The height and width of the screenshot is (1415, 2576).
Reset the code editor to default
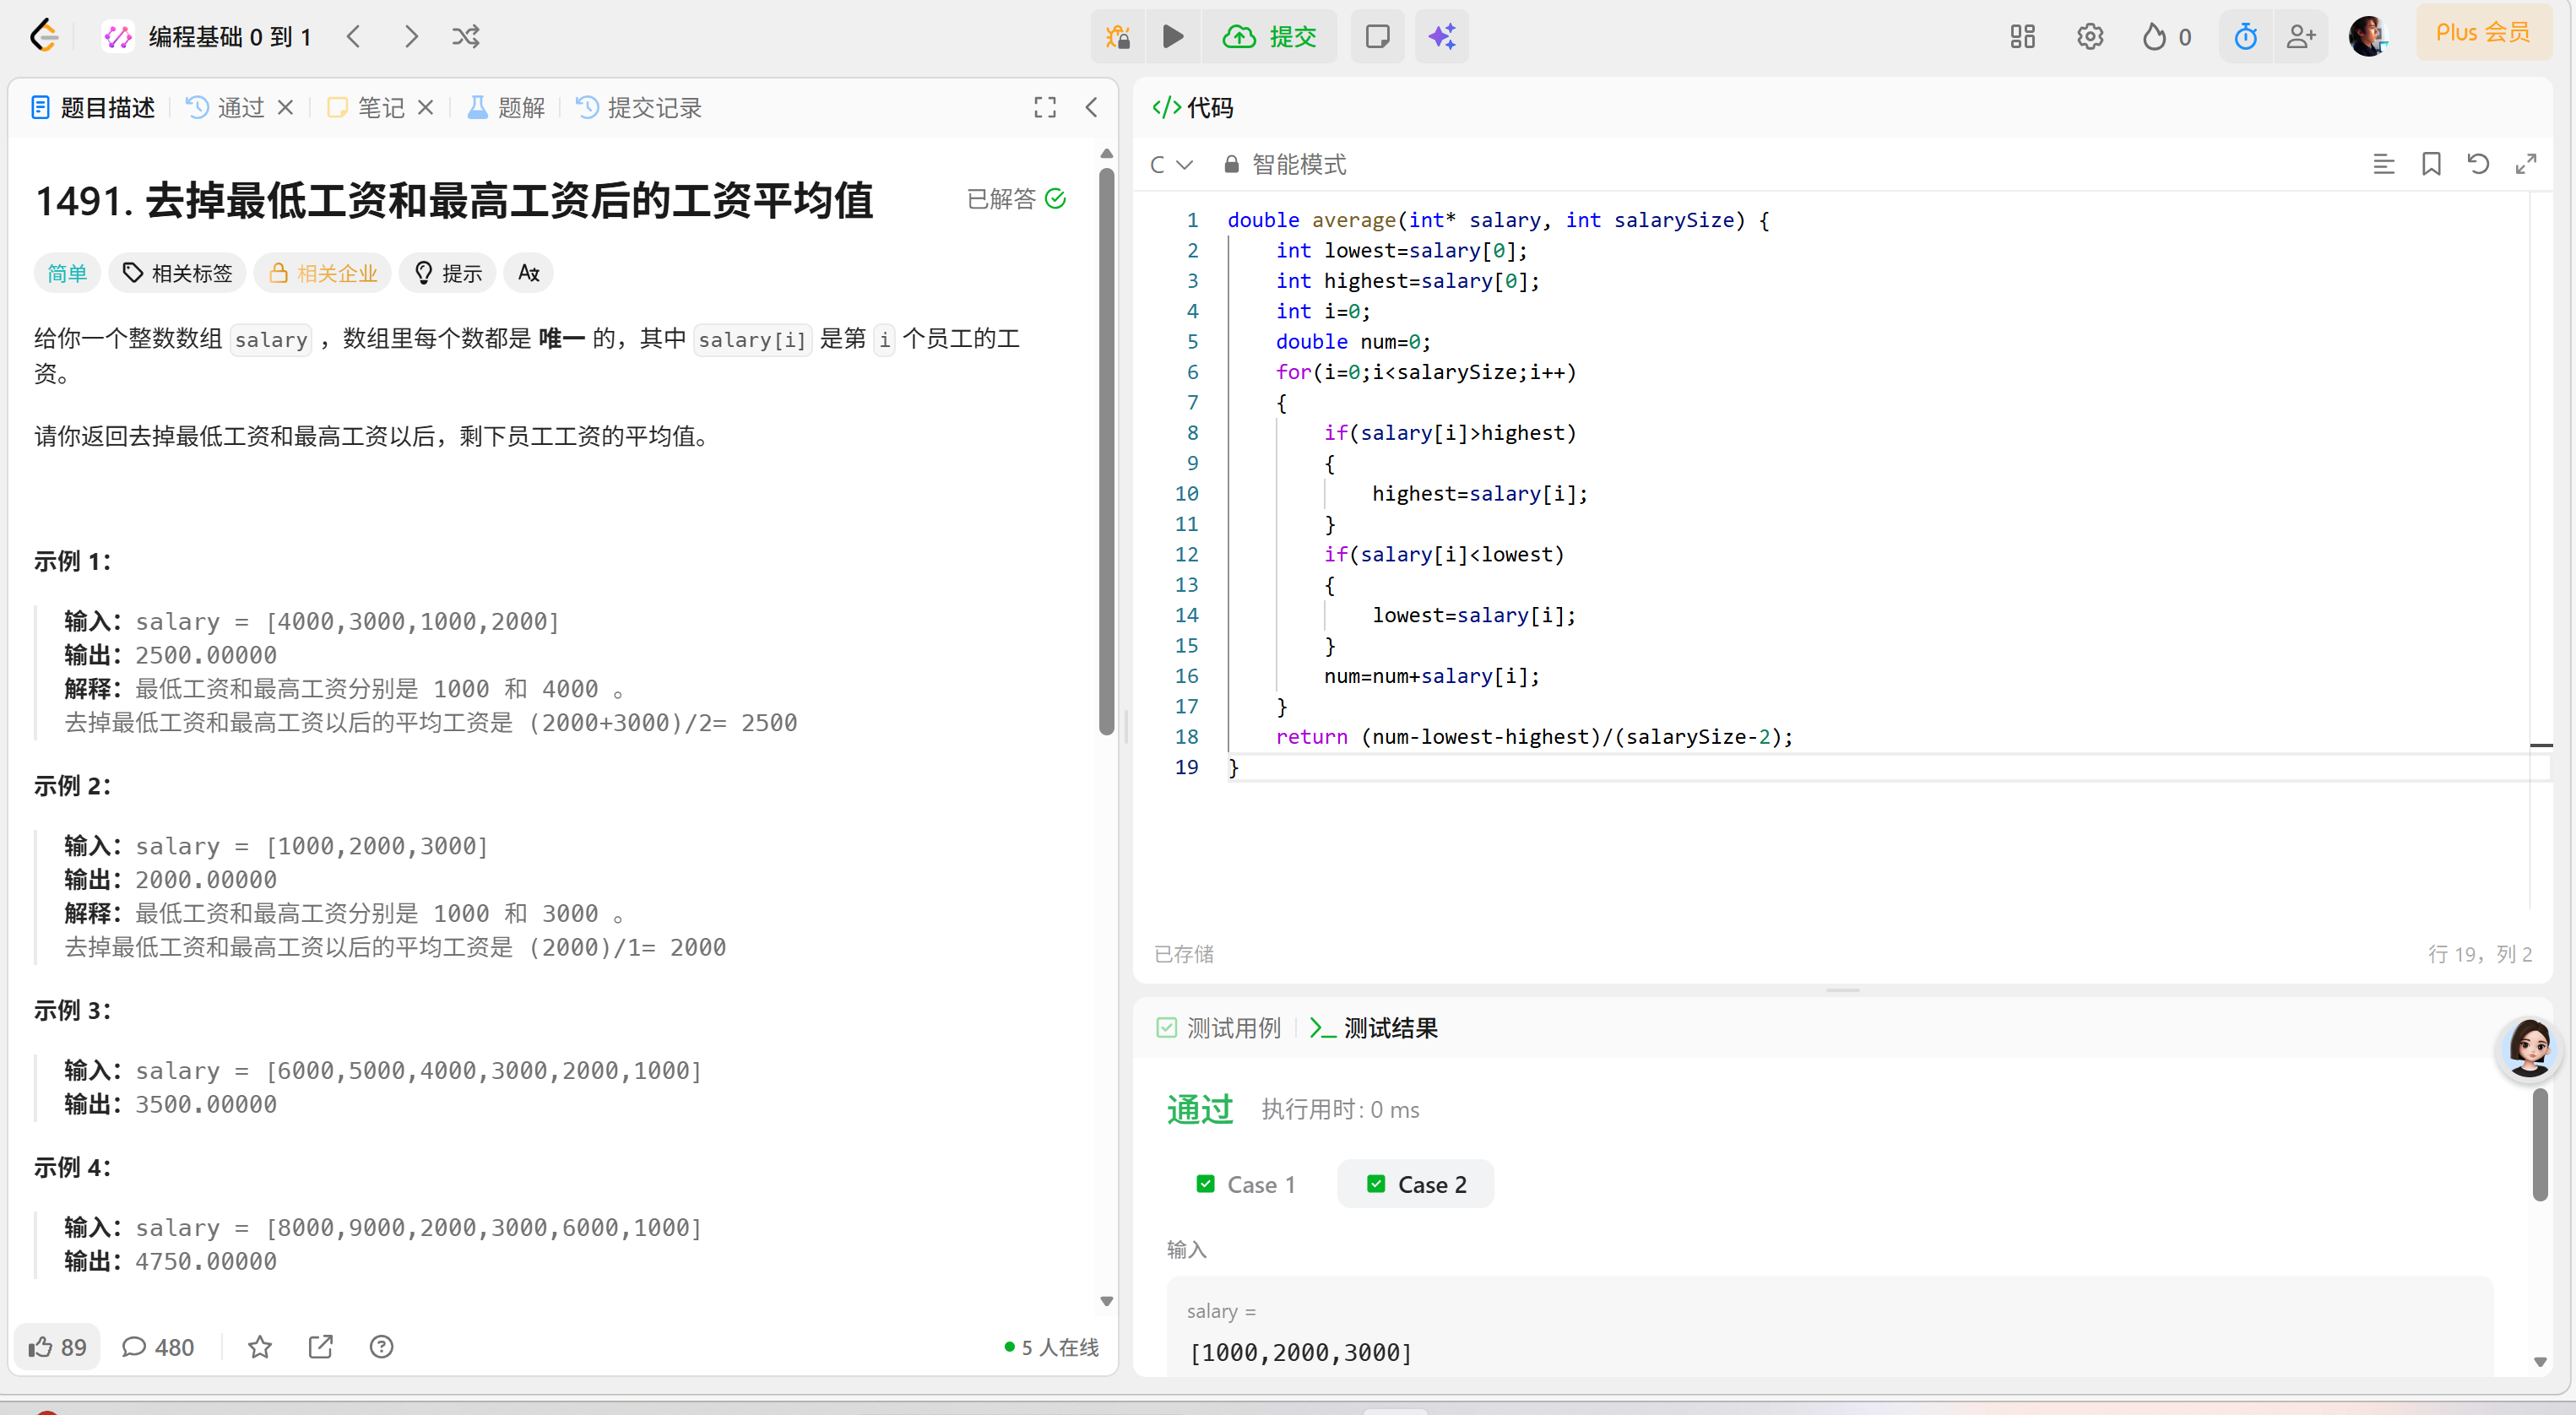2478,163
